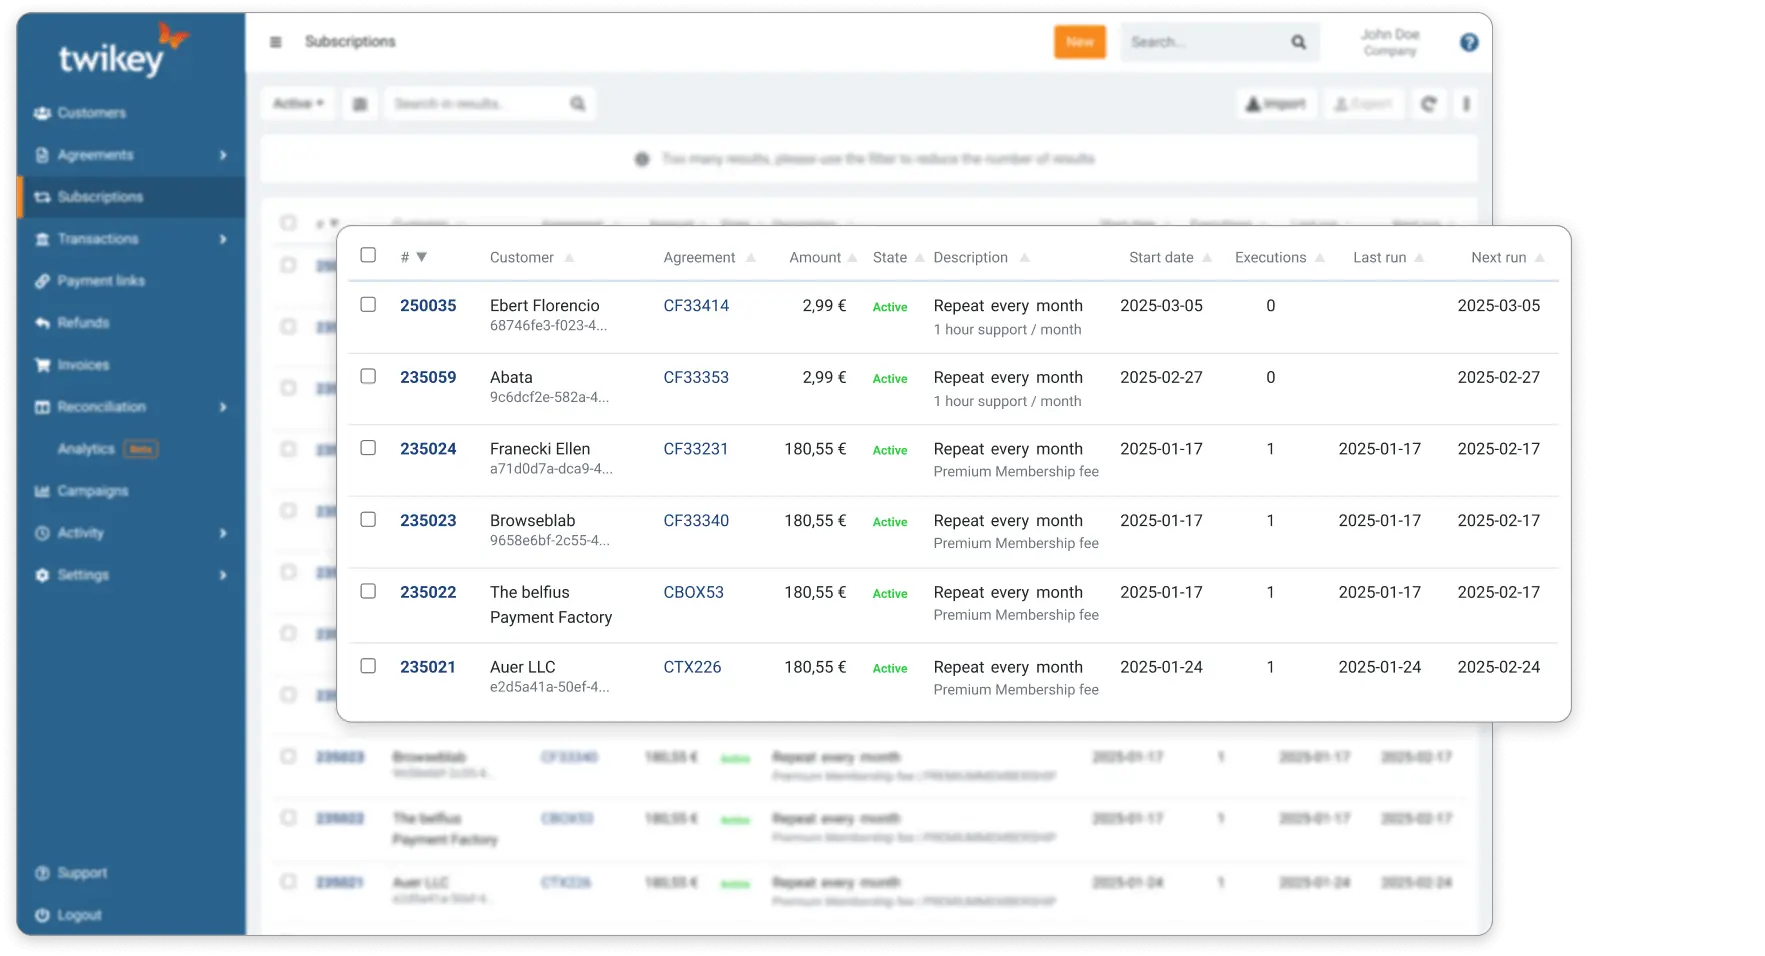The image size is (1765, 956).
Task: Click the column layout icon next to Active
Action: (x=360, y=104)
